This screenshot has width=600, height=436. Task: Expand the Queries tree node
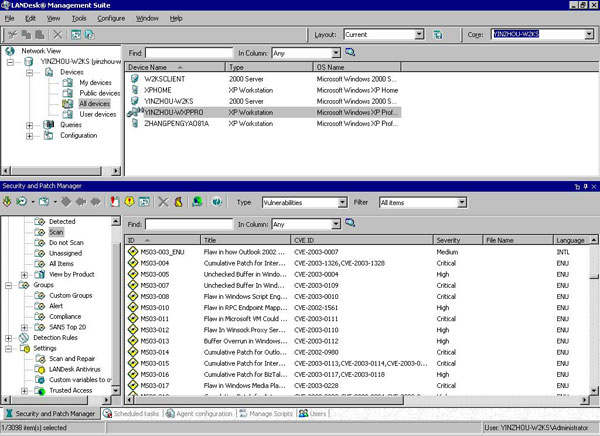point(29,125)
